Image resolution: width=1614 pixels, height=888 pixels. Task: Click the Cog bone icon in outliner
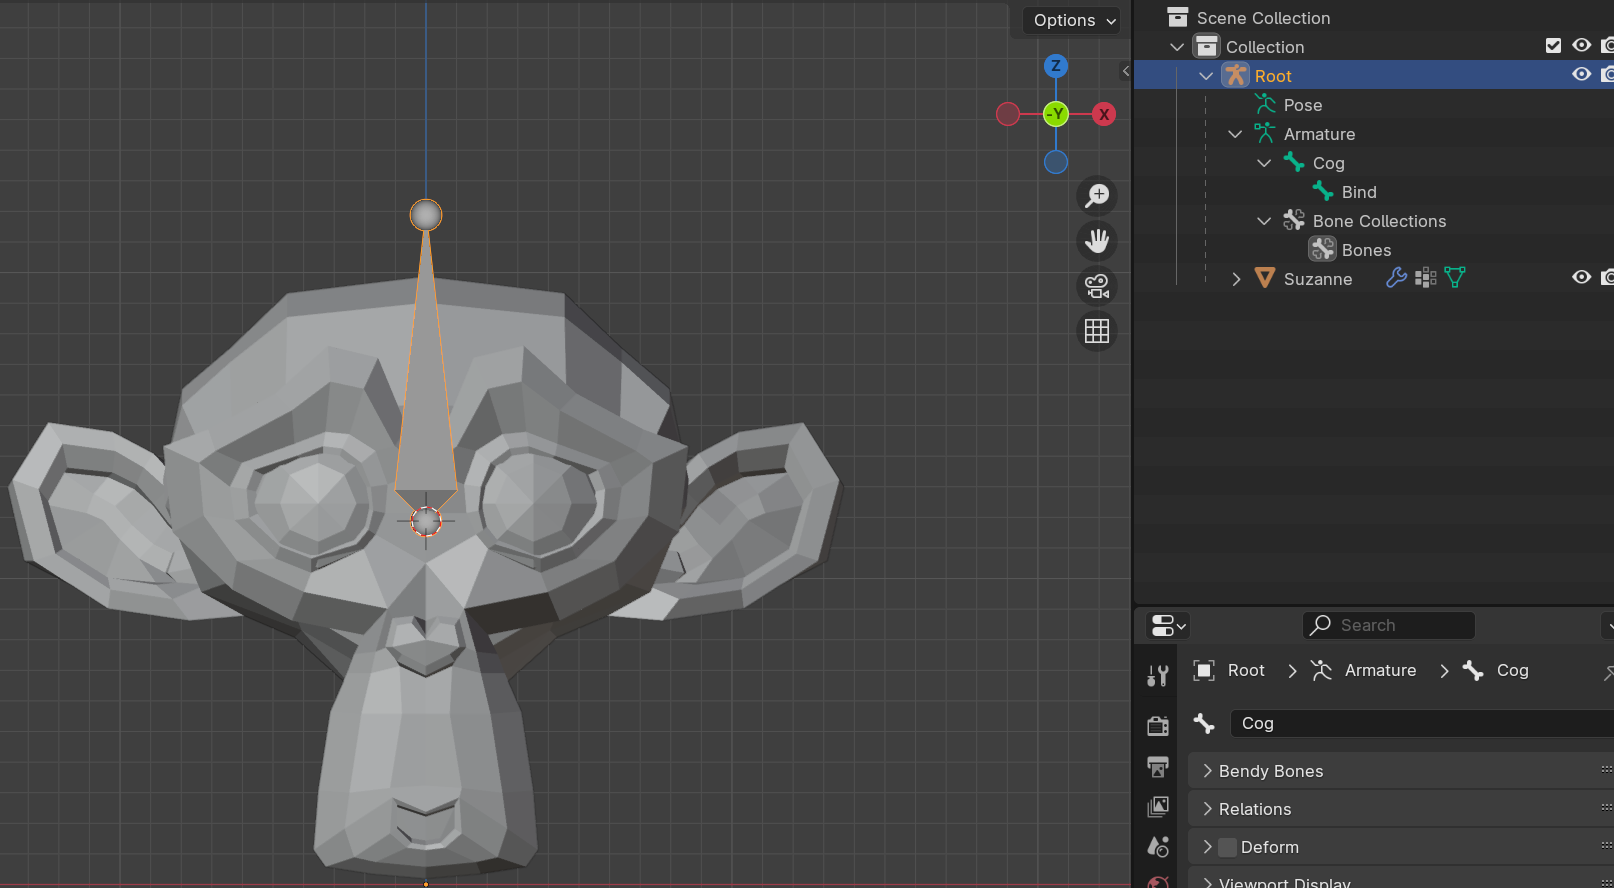point(1294,162)
